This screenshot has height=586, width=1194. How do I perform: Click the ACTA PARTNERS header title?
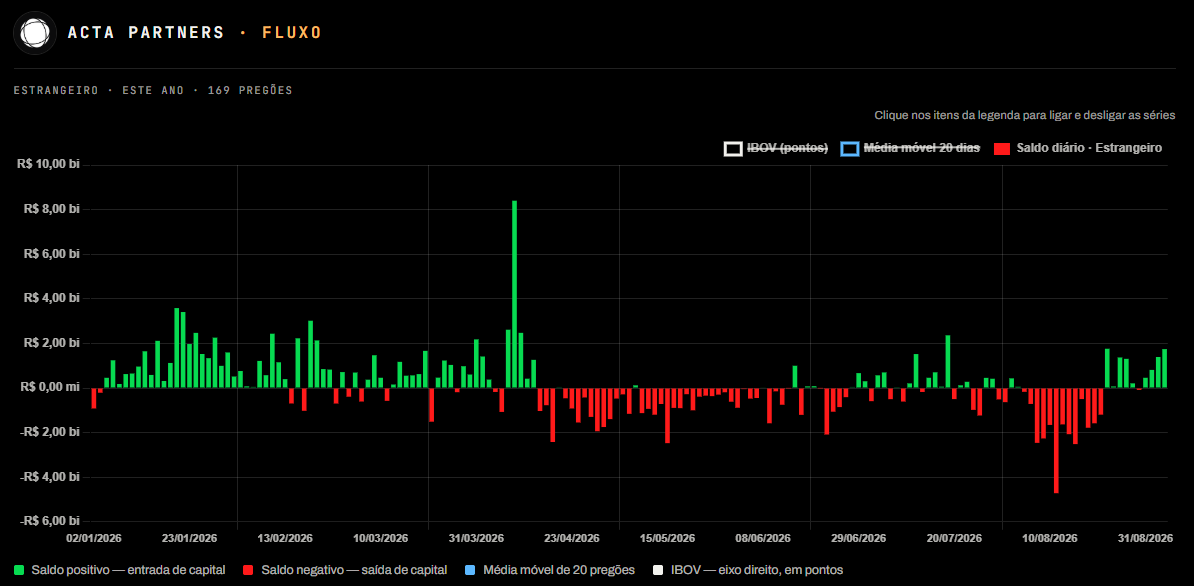(146, 33)
